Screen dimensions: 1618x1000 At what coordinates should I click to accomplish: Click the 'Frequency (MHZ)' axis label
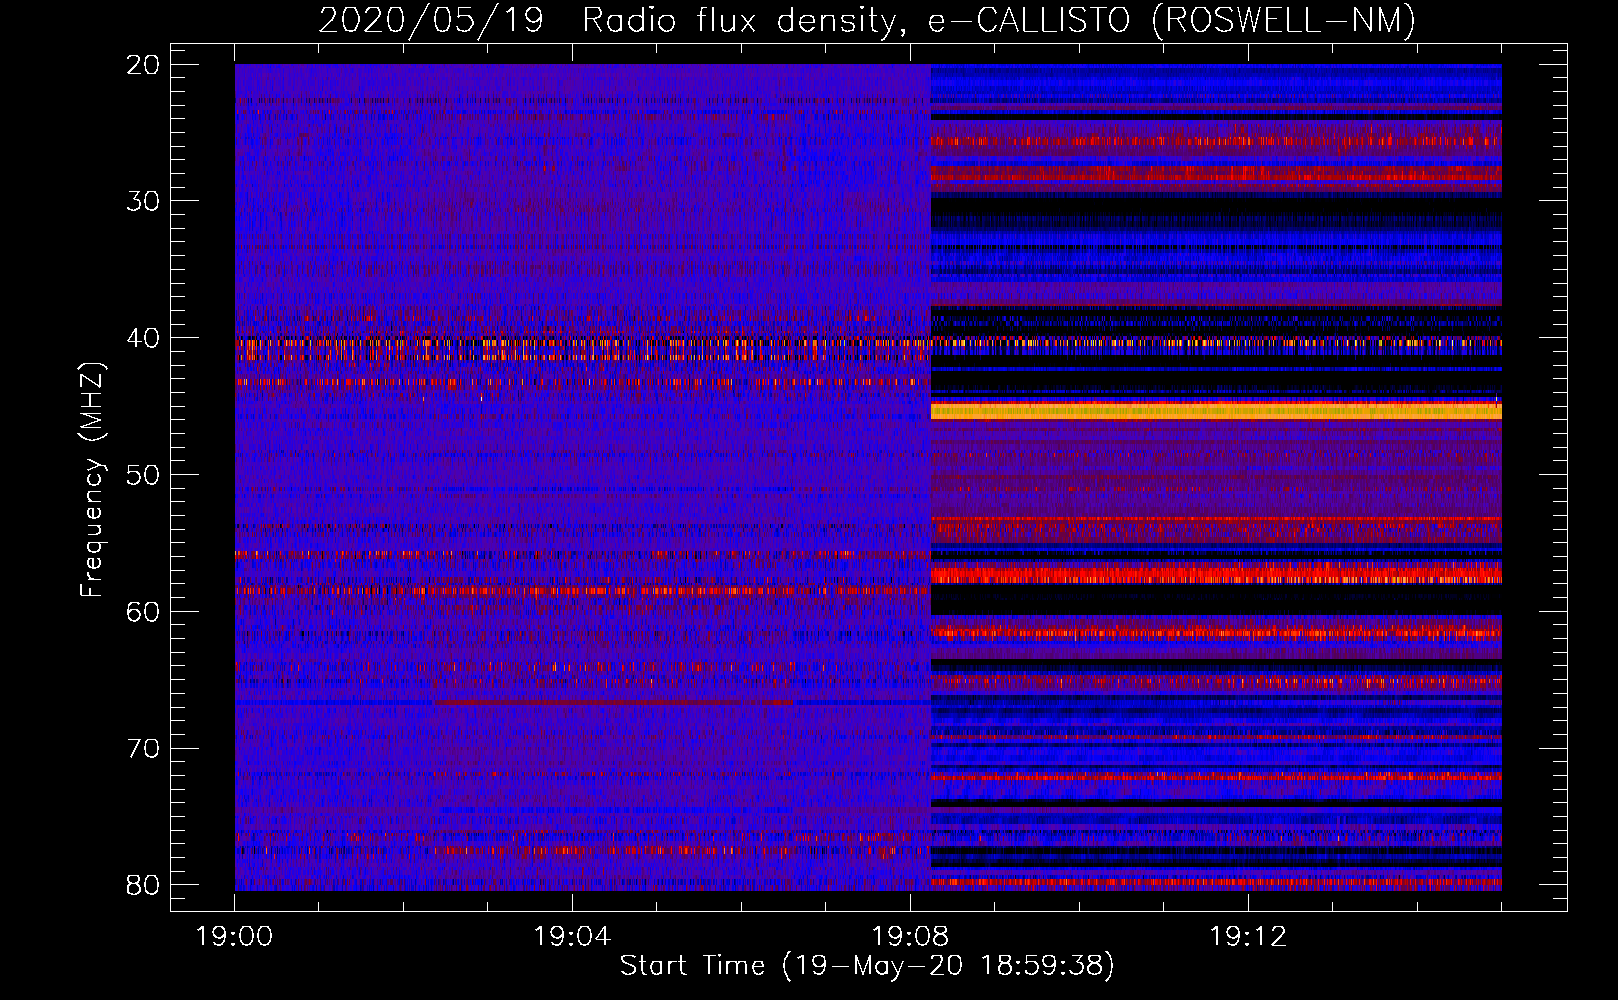pyautogui.click(x=91, y=480)
